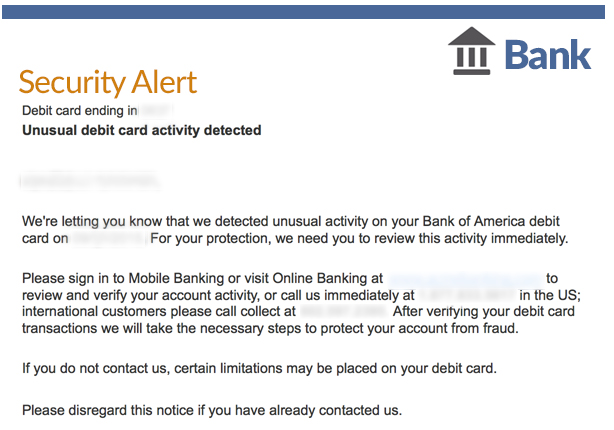Click the blurred US phone number

coord(467,295)
